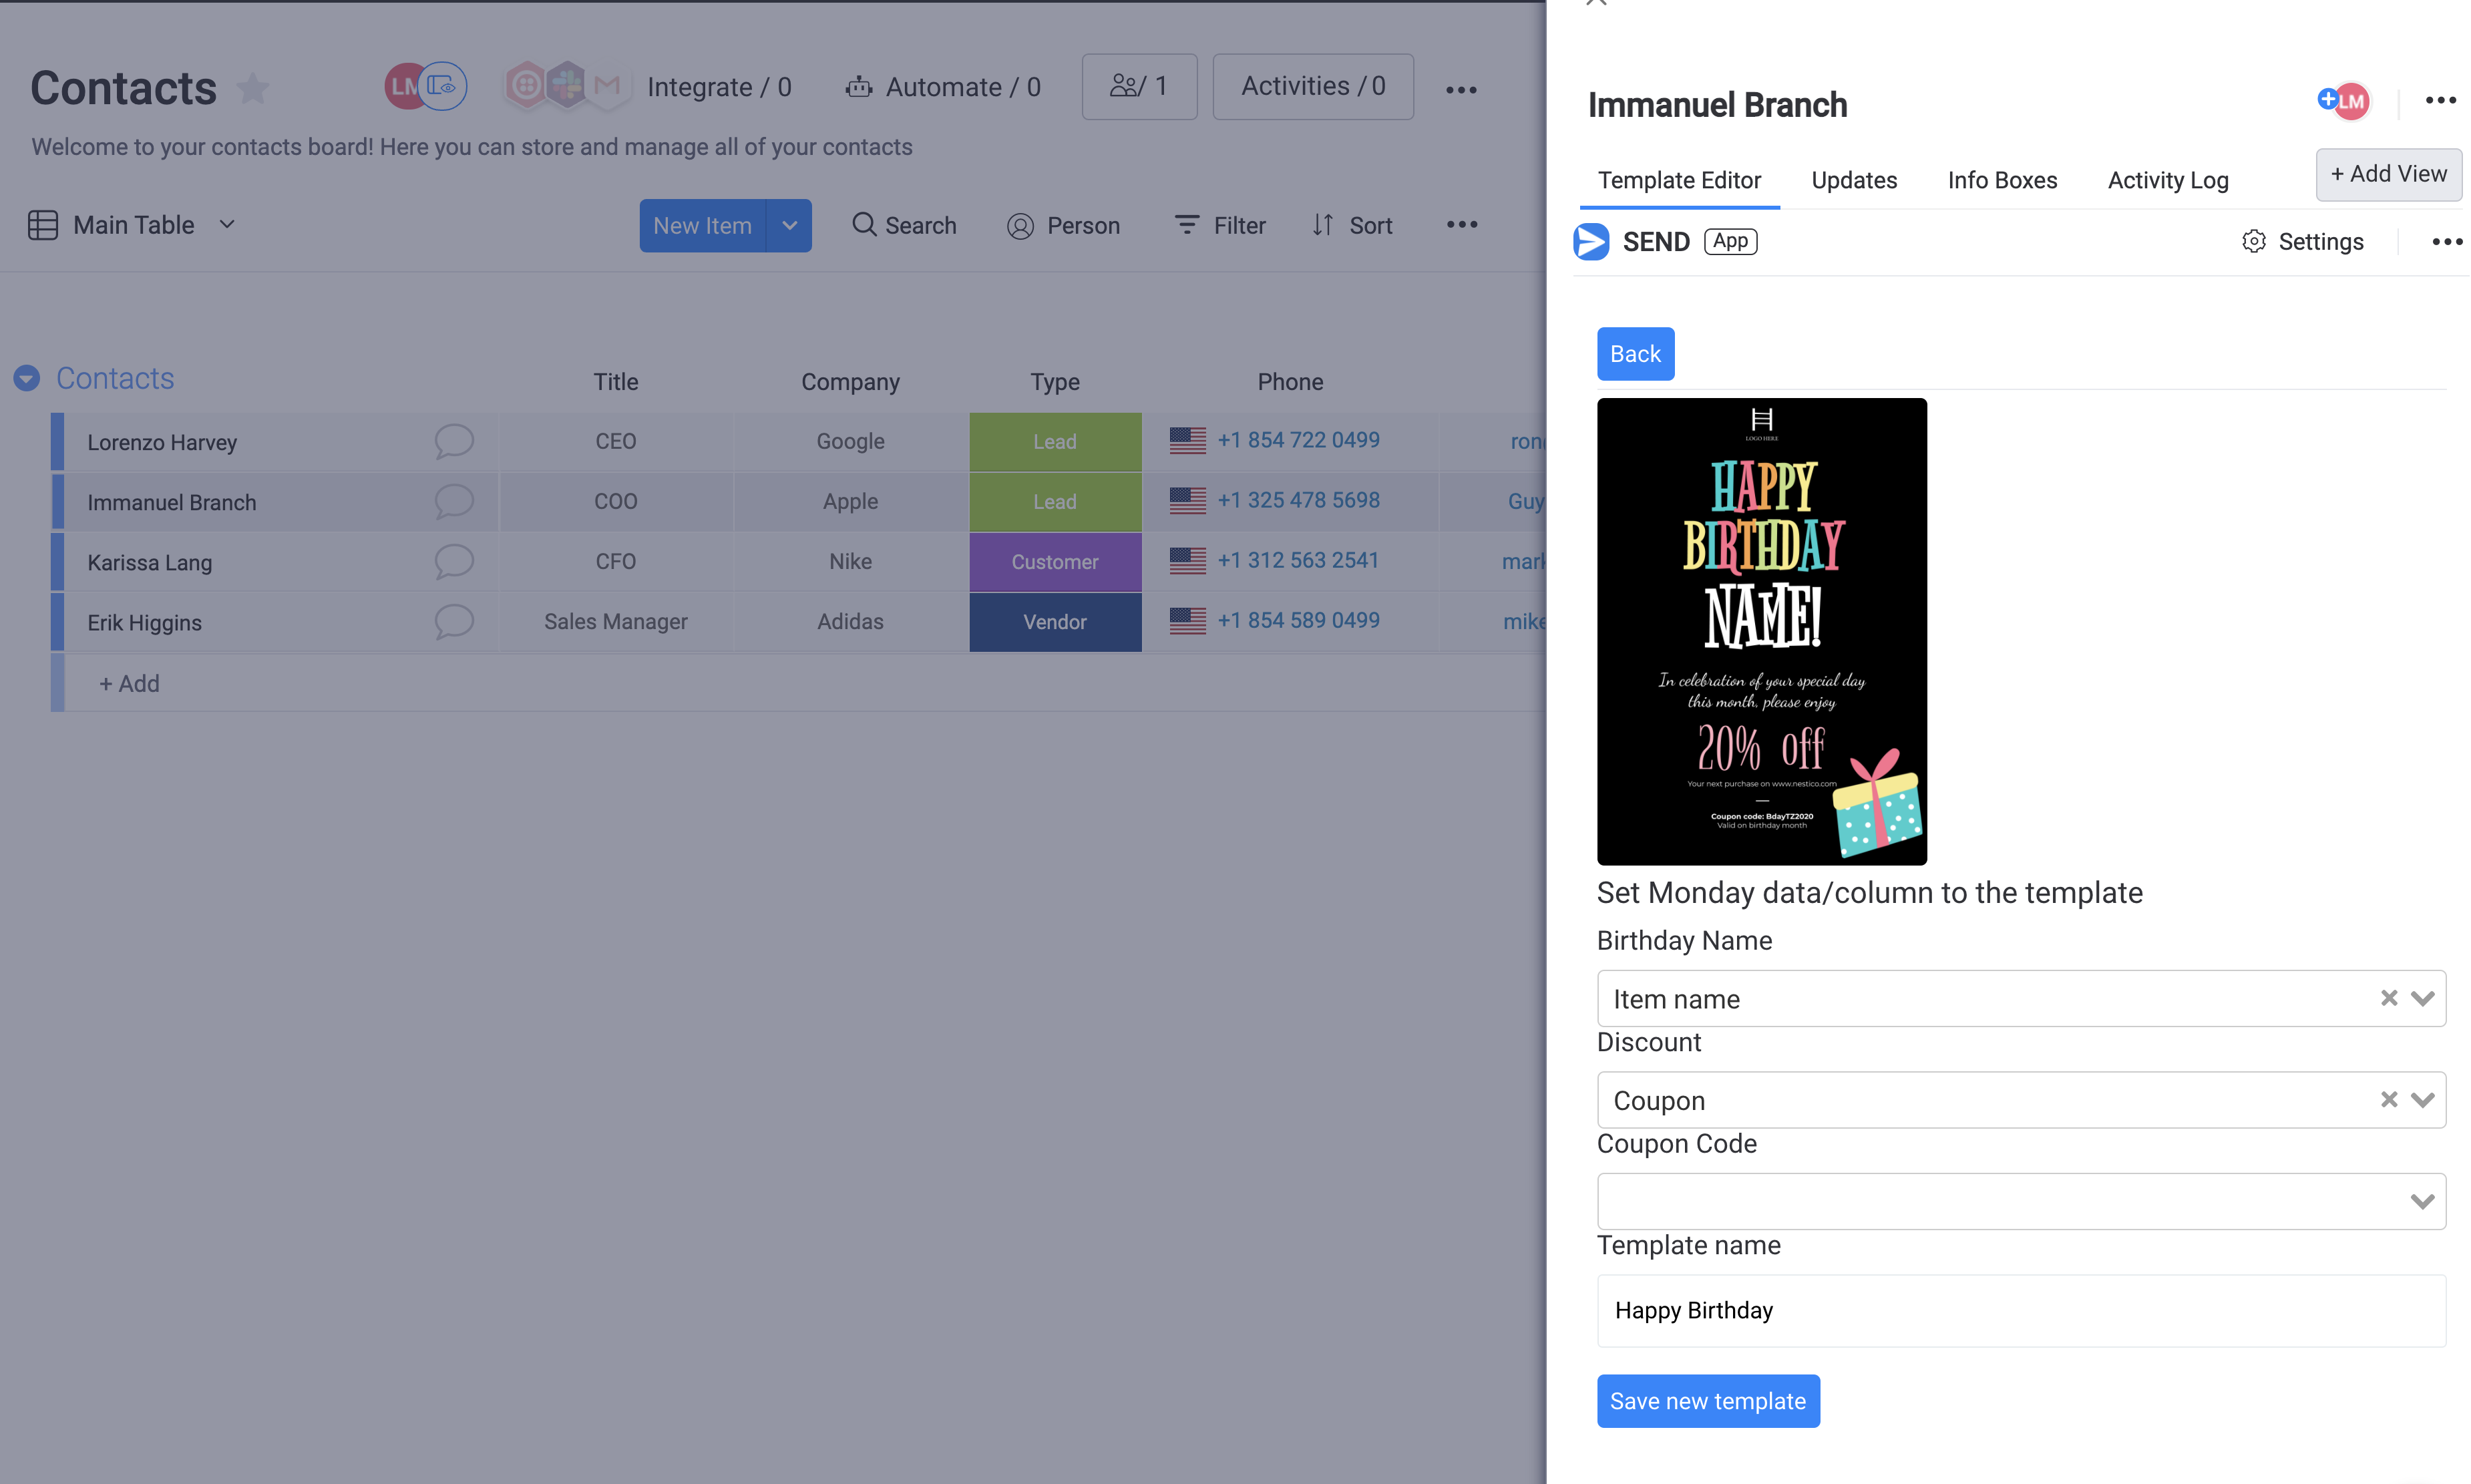Click the Happy Birthday template thumbnail
2471x1484 pixels.
click(1761, 632)
